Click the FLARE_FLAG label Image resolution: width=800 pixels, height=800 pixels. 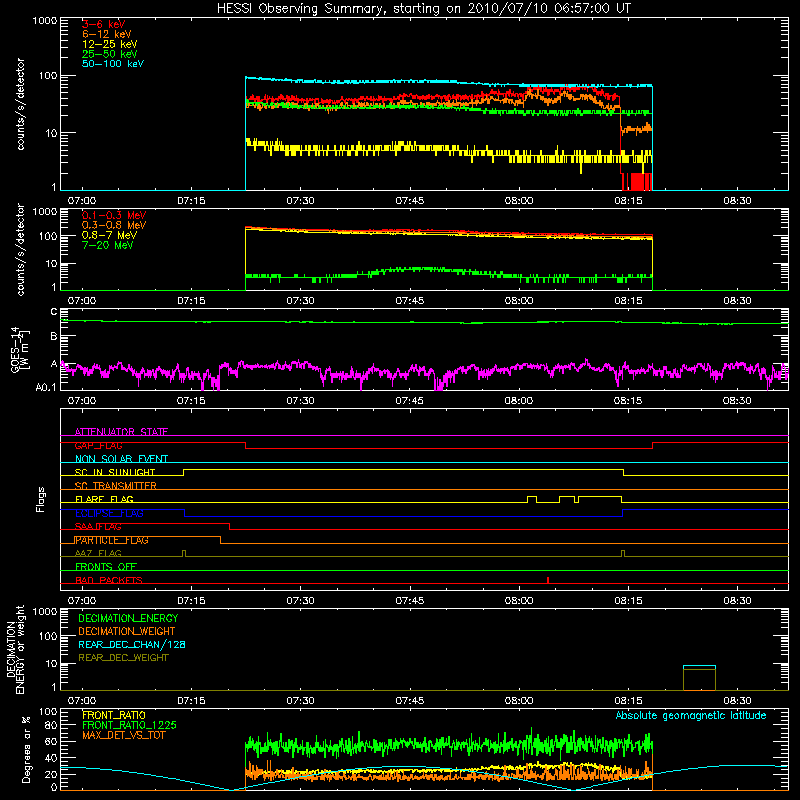pyautogui.click(x=104, y=499)
